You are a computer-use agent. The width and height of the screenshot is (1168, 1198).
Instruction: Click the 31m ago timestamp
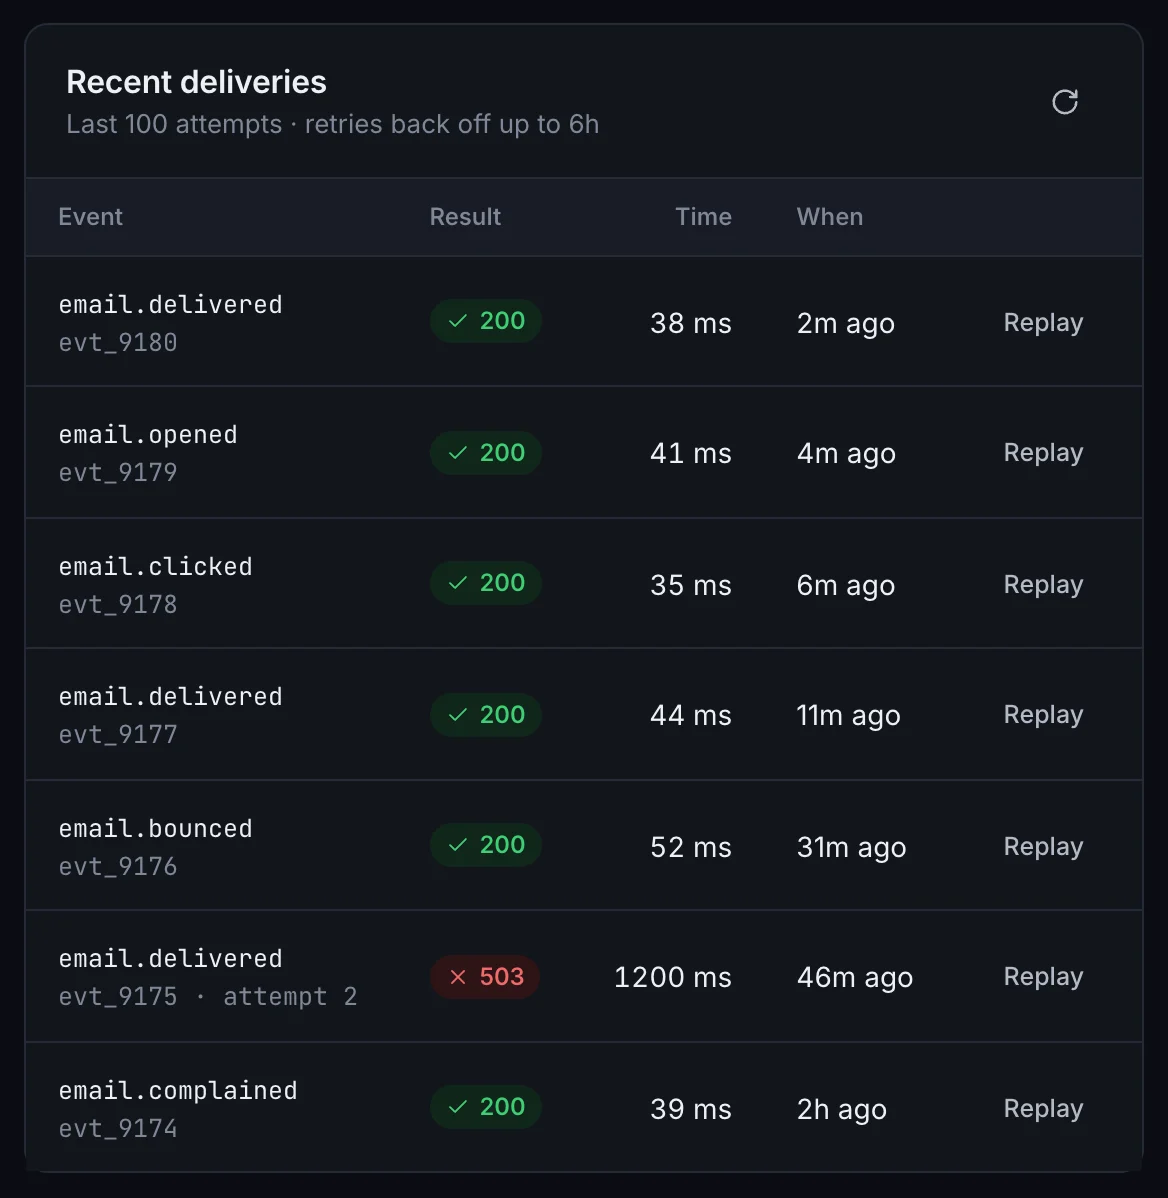tap(852, 848)
